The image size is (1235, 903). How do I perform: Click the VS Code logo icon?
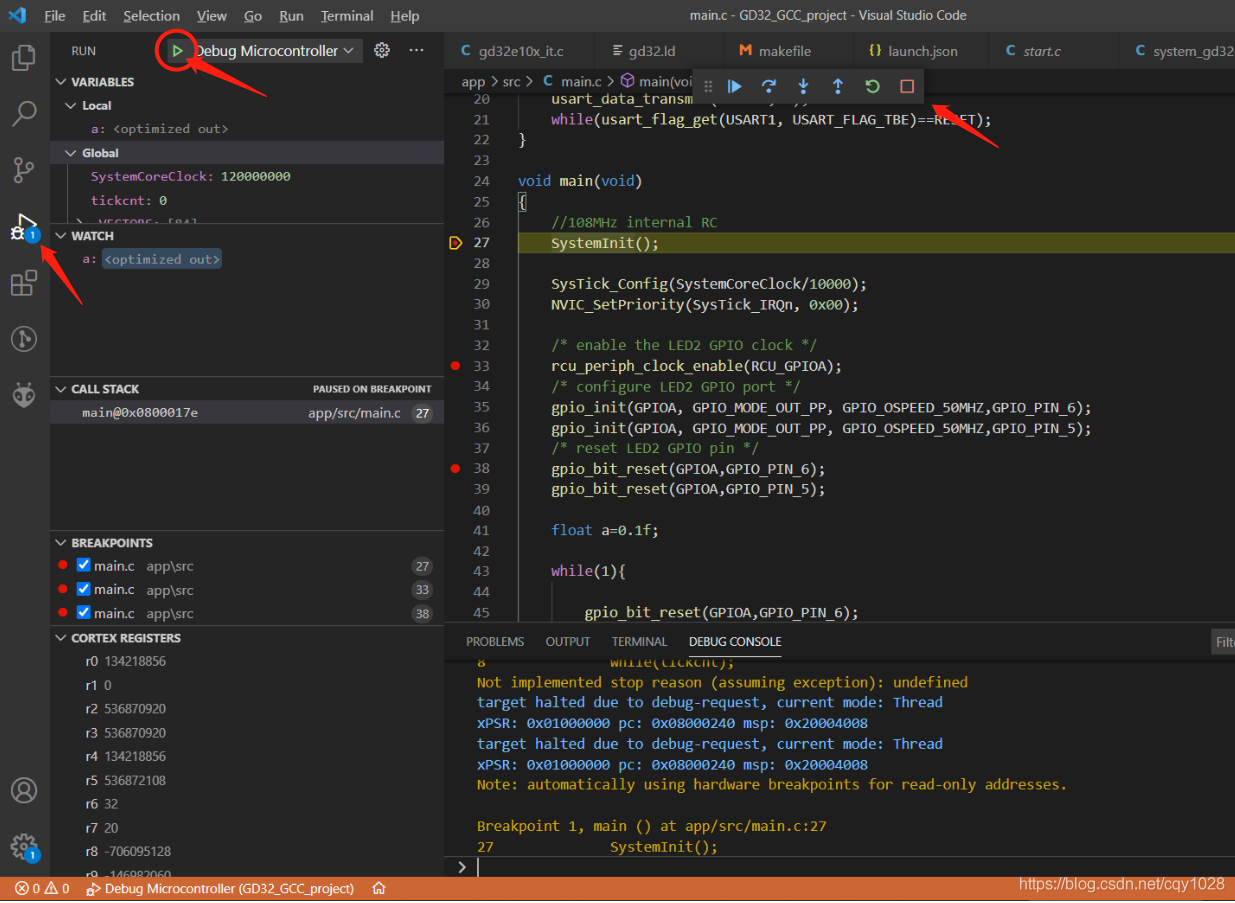click(17, 15)
